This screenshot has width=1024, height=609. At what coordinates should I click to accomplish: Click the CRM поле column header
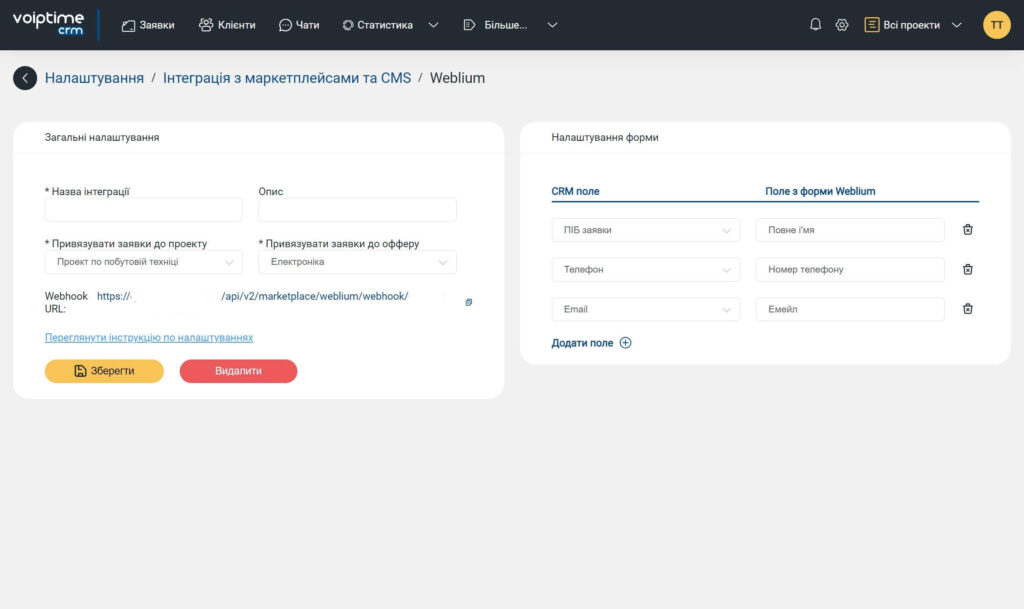point(575,191)
